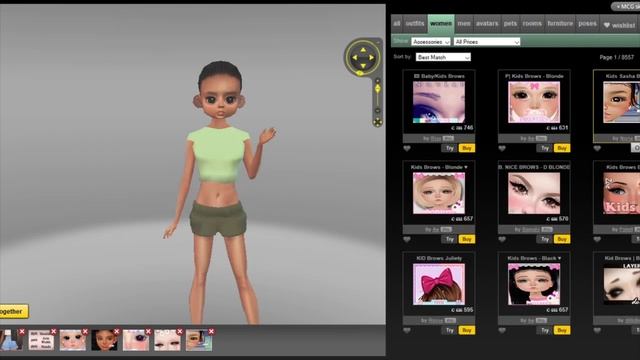Open the furniture tab
The image size is (640, 360).
point(560,24)
